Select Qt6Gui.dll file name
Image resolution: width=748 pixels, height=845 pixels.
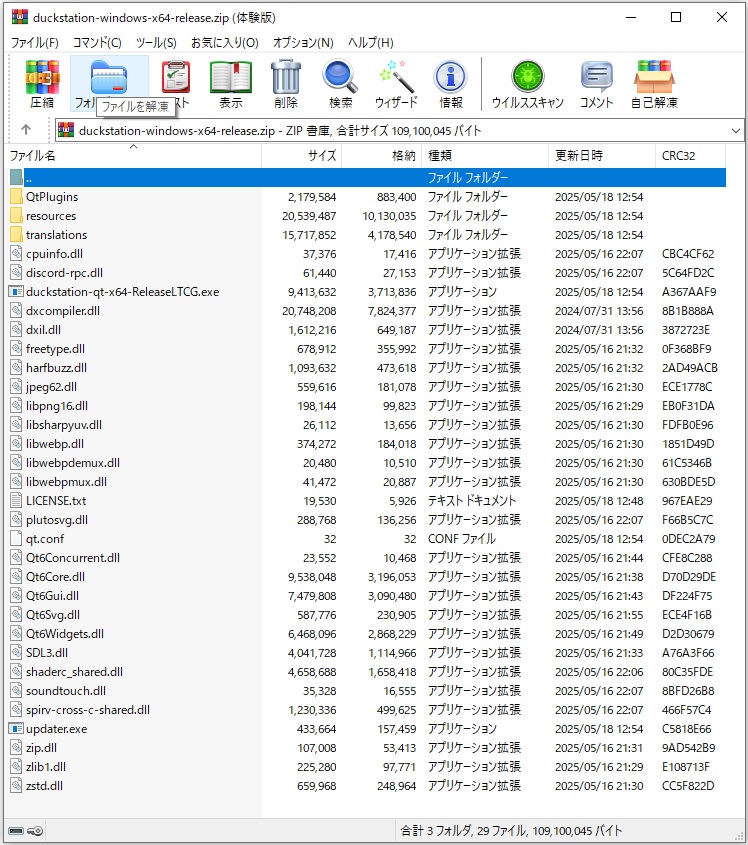pos(52,595)
